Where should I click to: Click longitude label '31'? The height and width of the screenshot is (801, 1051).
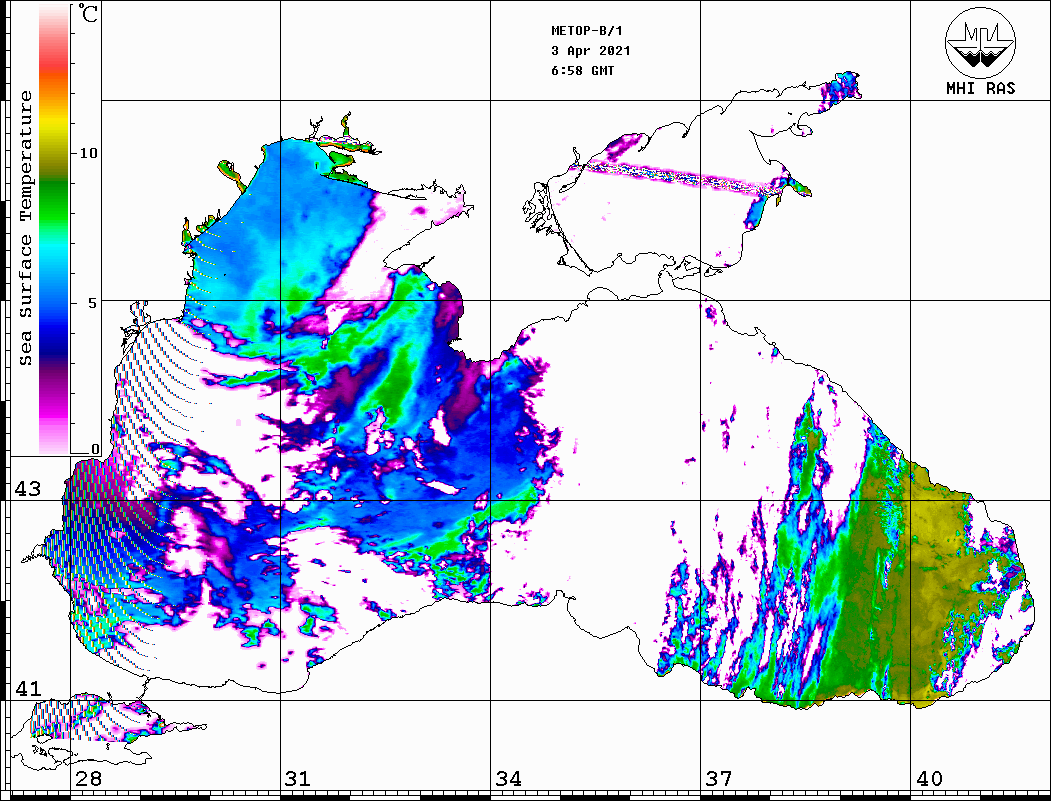(298, 779)
